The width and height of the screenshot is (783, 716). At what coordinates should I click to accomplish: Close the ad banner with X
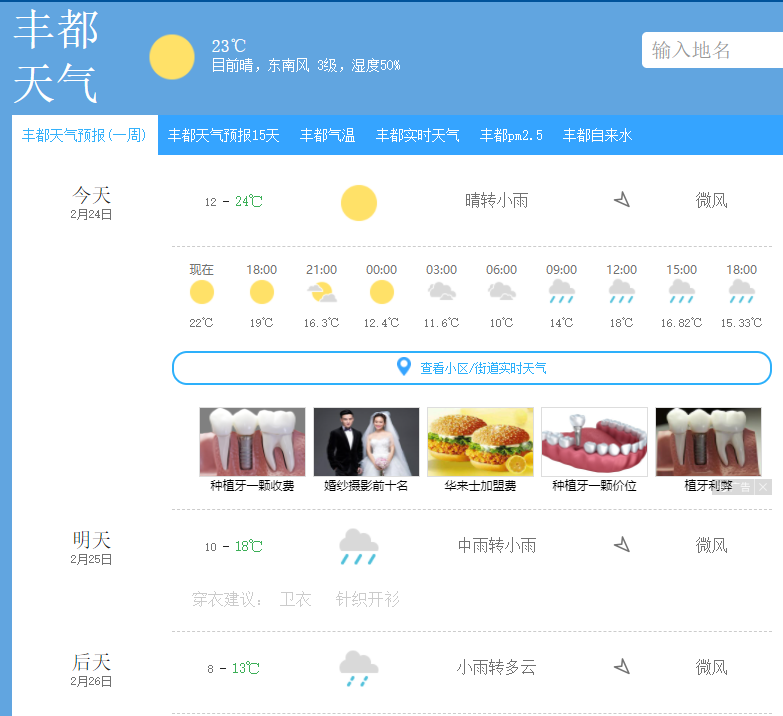[763, 487]
